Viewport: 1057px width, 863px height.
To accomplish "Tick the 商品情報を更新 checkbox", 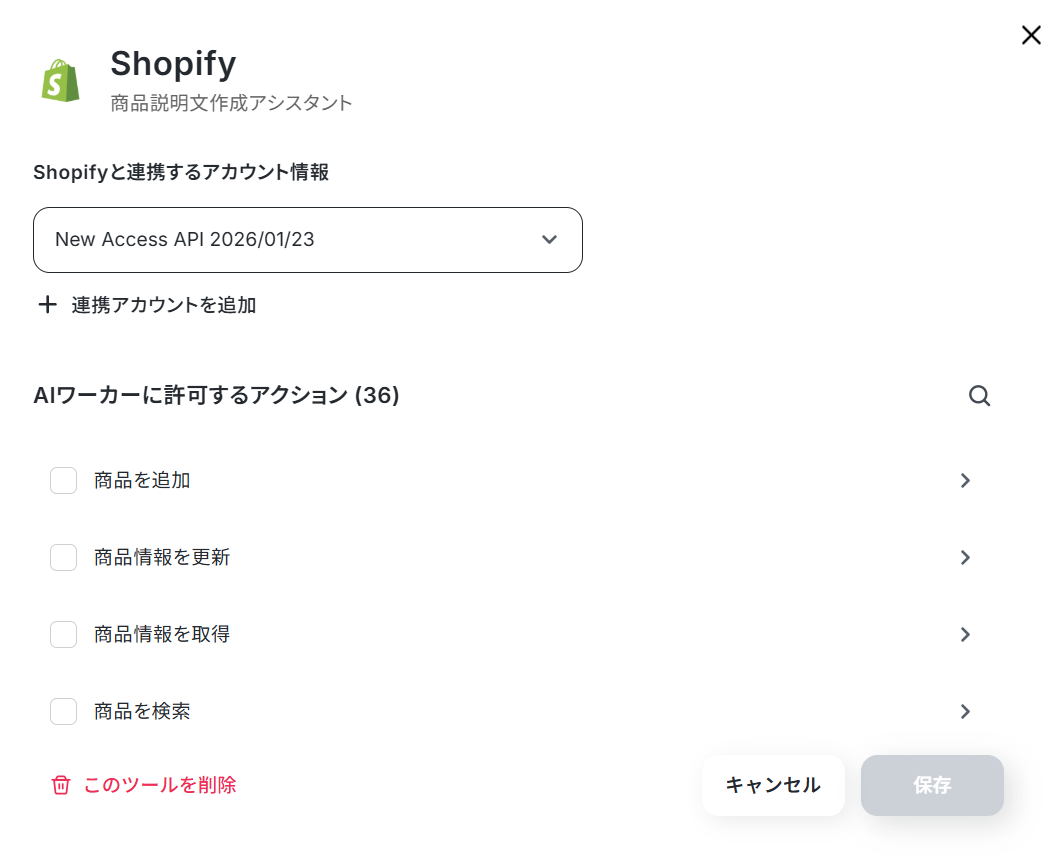I will click(x=64, y=558).
